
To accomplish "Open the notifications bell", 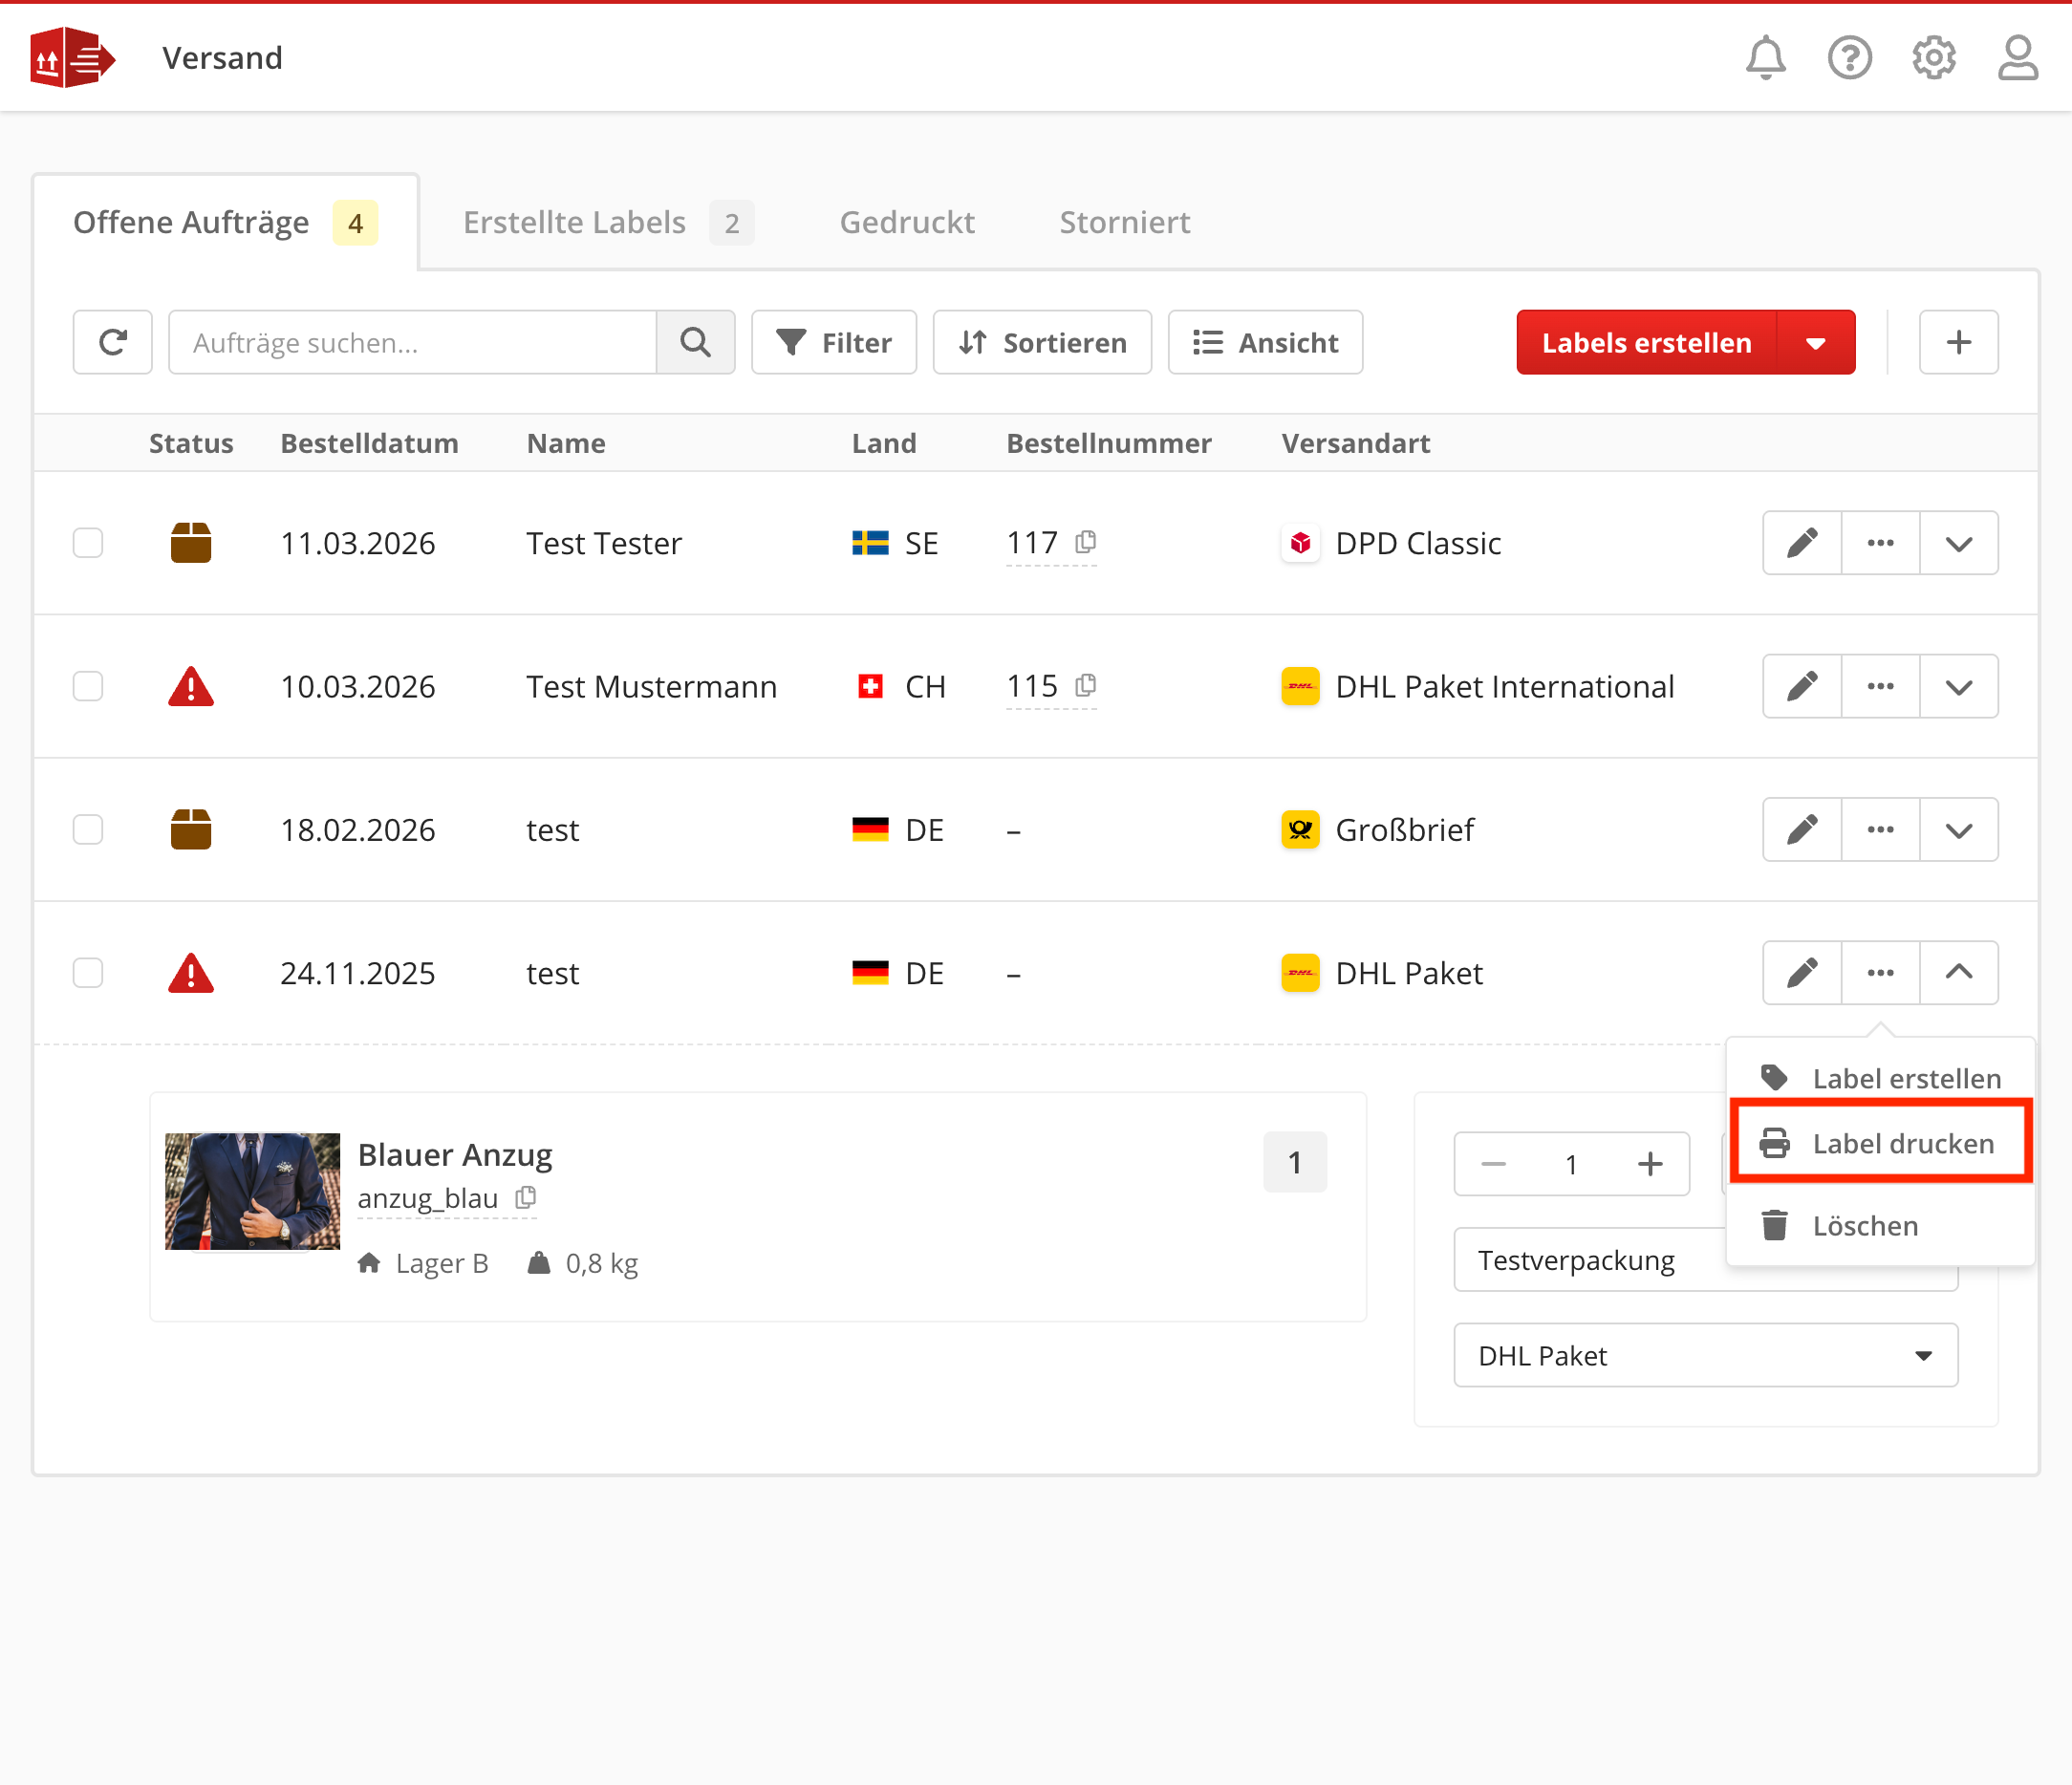I will click(1765, 58).
